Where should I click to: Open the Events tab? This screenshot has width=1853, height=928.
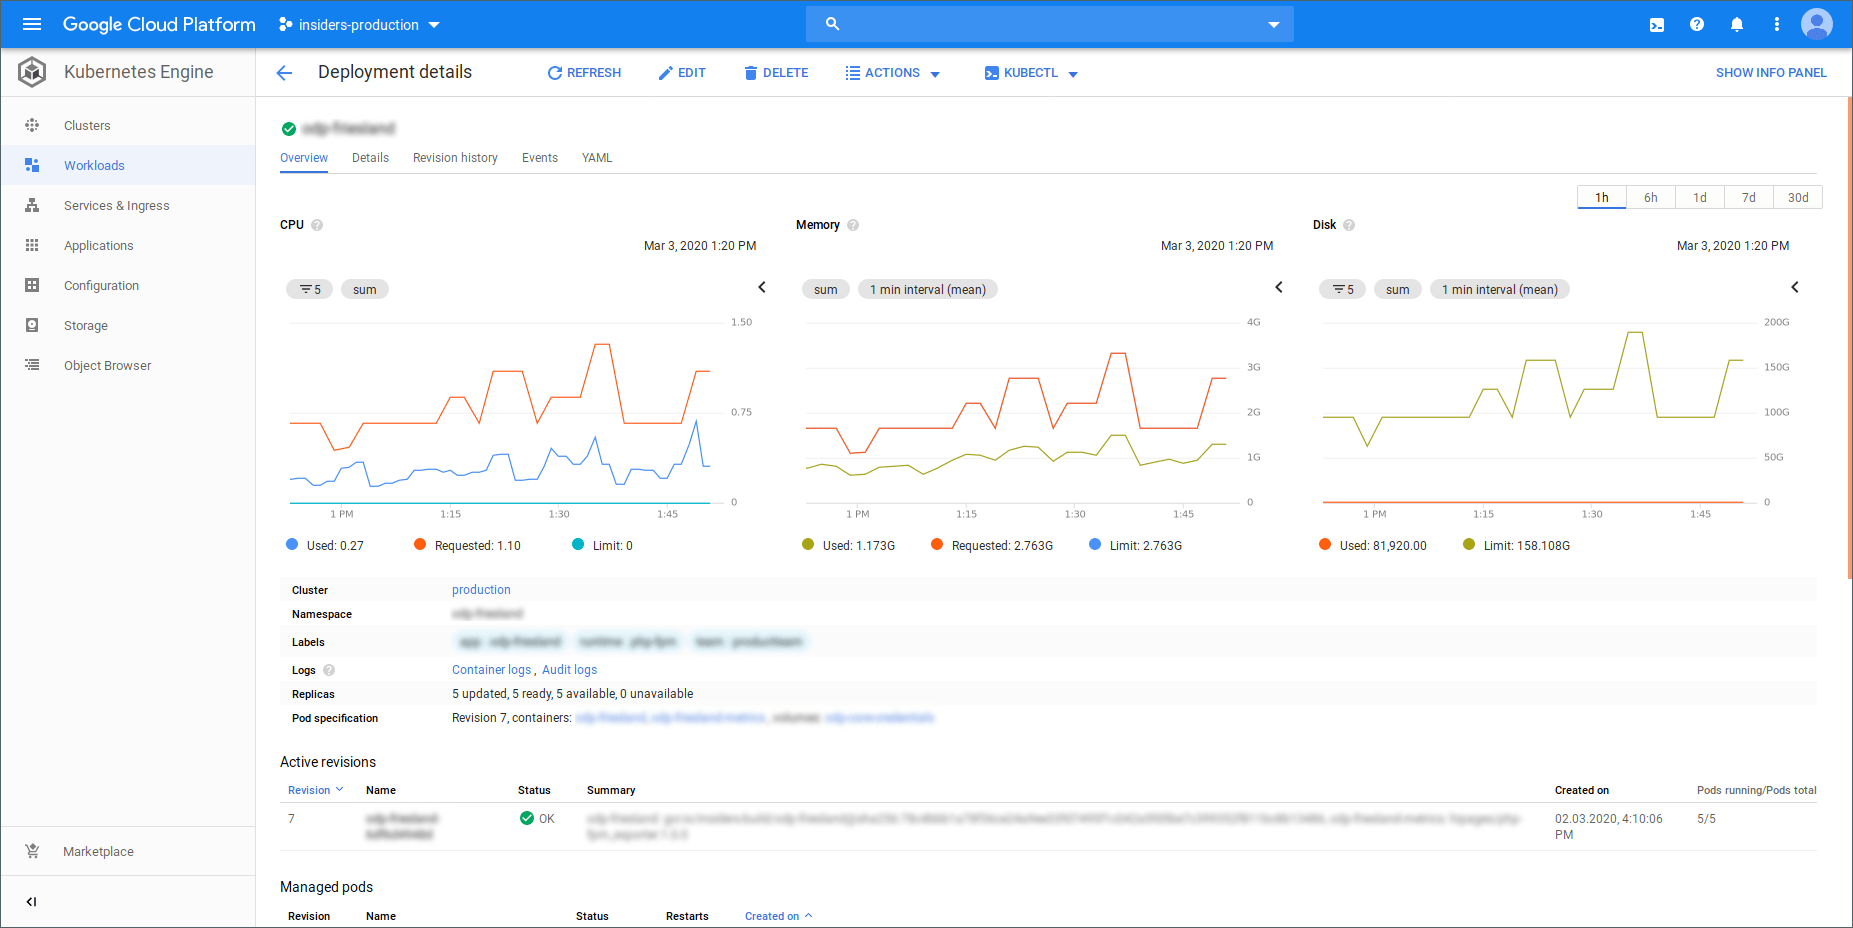540,158
